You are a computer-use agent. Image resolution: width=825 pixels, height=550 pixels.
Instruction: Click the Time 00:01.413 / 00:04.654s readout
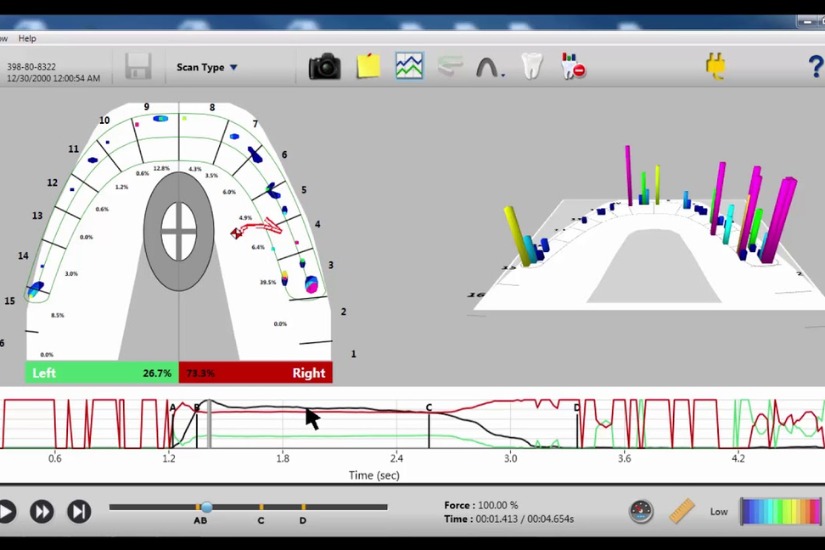click(509, 519)
